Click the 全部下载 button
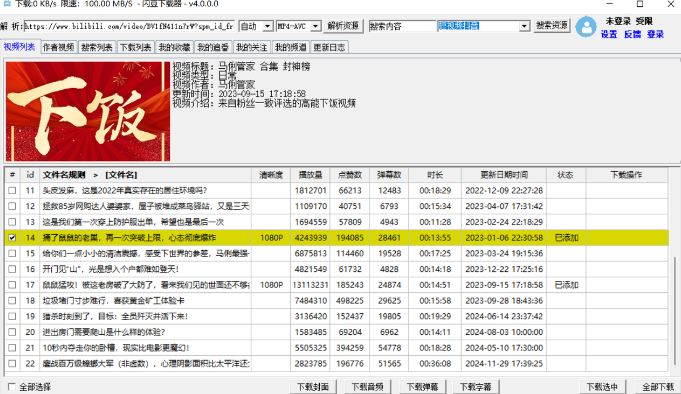The height and width of the screenshot is (394, 681). coord(658,387)
